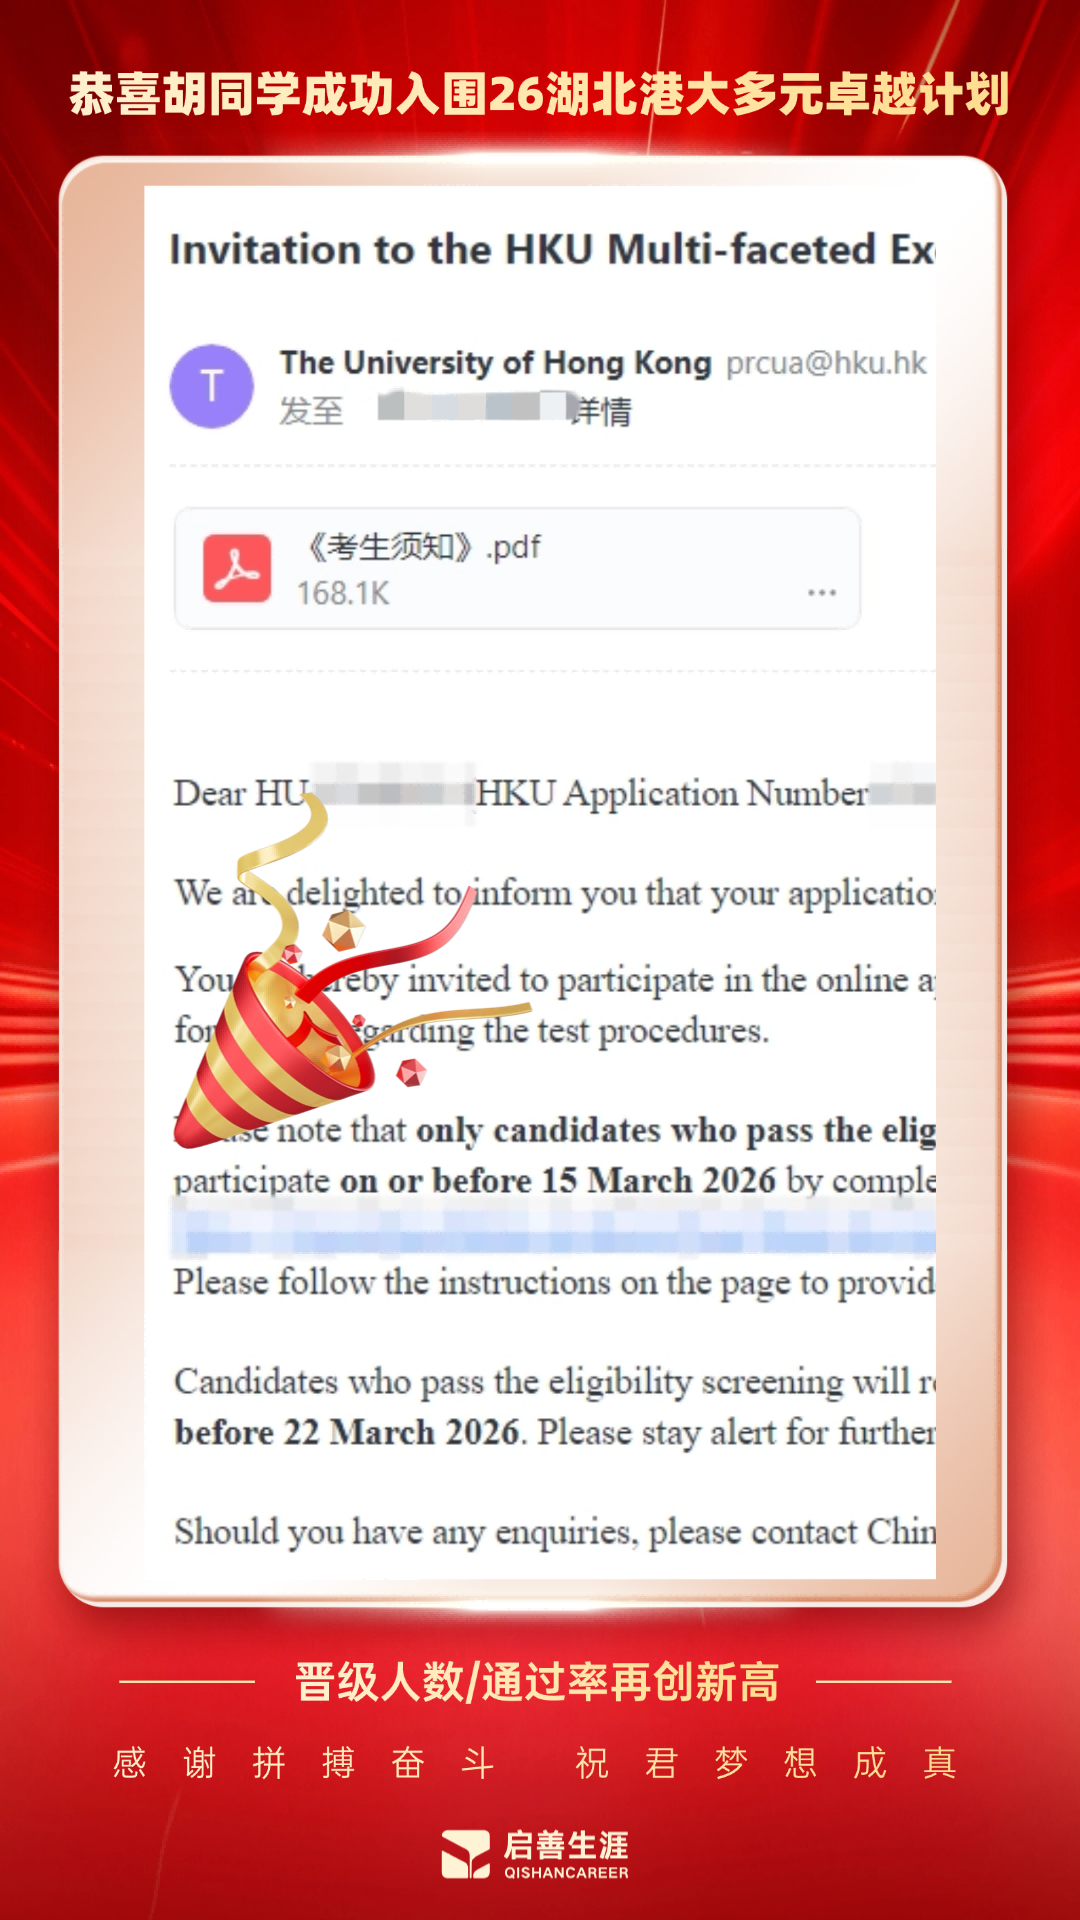Click the purple T sender avatar
This screenshot has width=1080, height=1920.
211,386
